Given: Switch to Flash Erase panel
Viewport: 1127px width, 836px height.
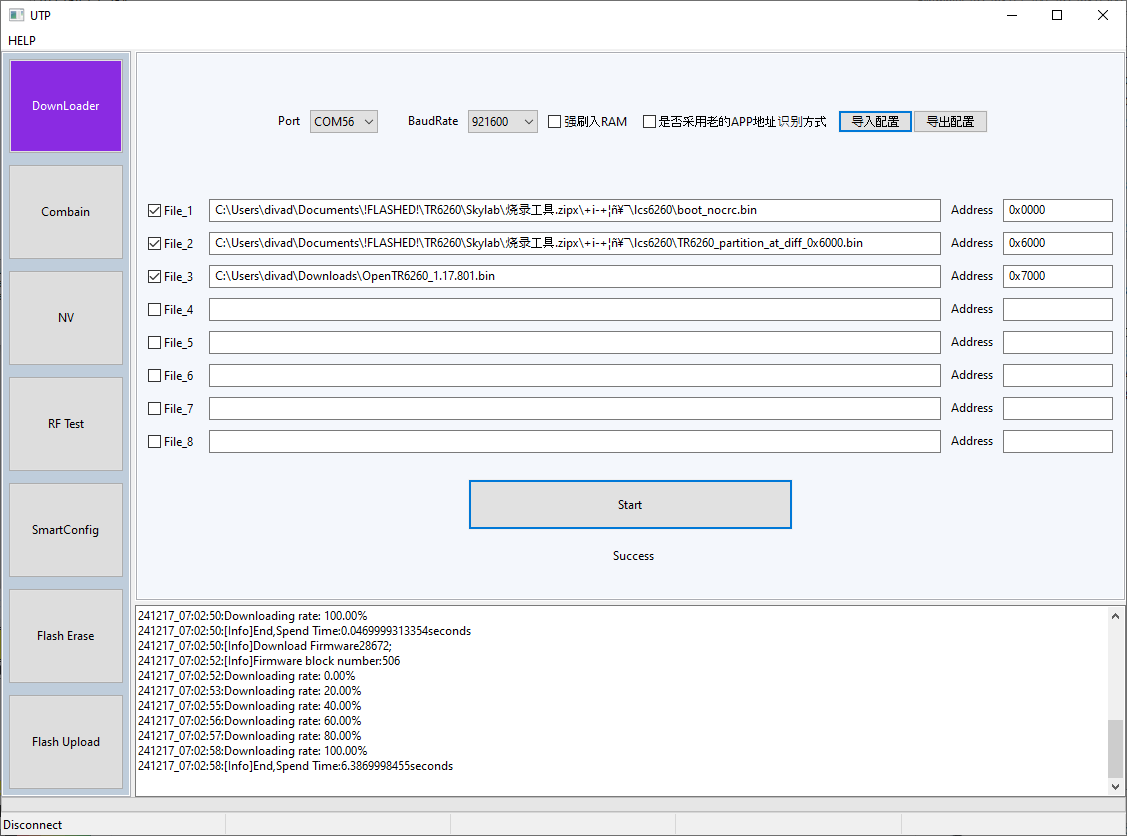Looking at the screenshot, I should [65, 636].
